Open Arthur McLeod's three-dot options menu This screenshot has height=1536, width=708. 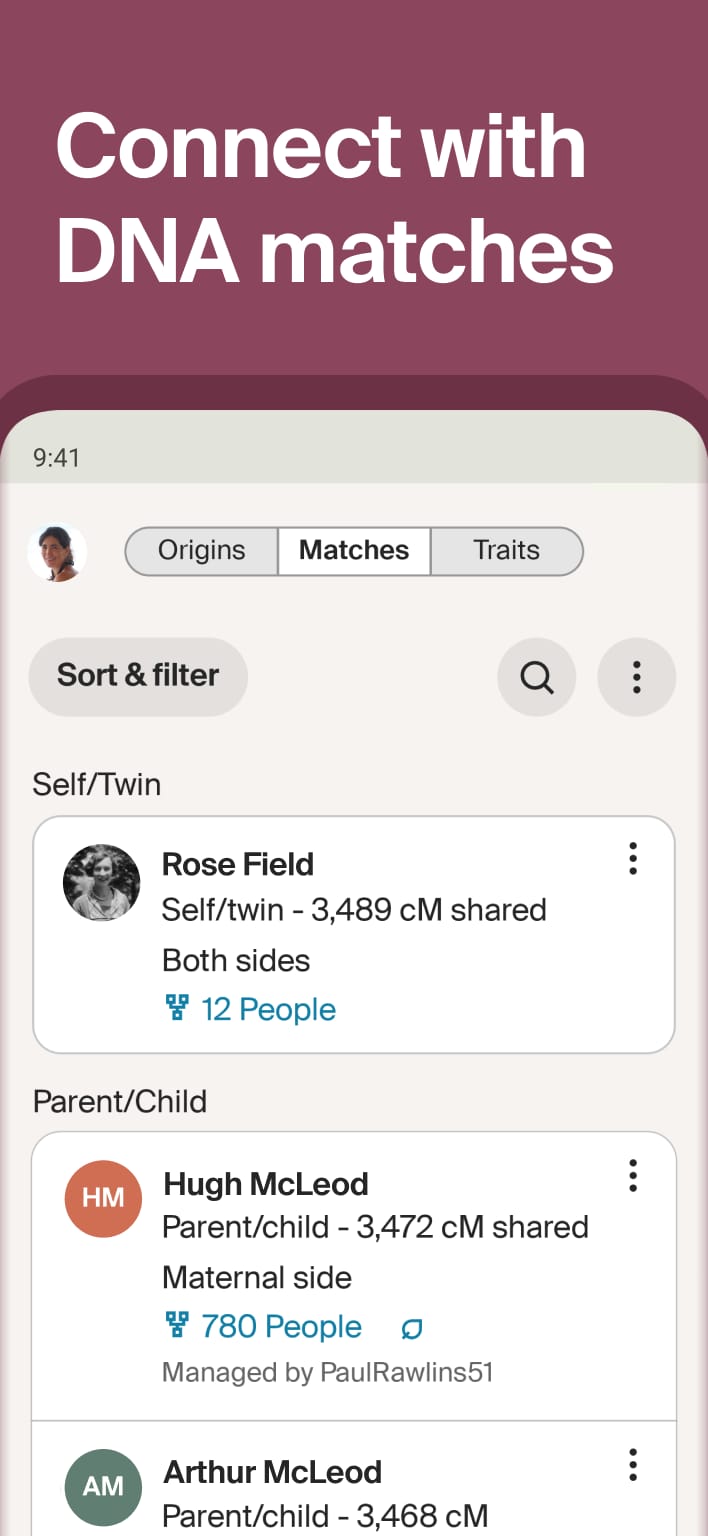pyautogui.click(x=633, y=1465)
